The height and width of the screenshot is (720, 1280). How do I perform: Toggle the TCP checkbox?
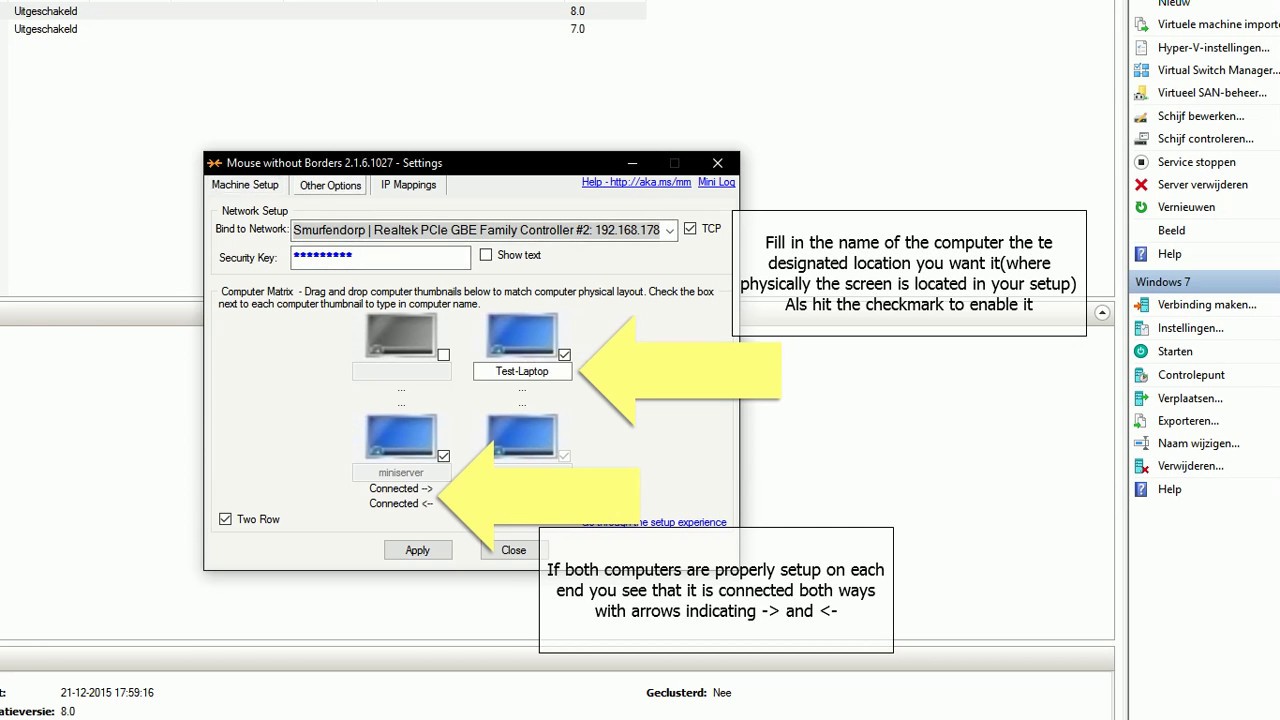tap(690, 229)
